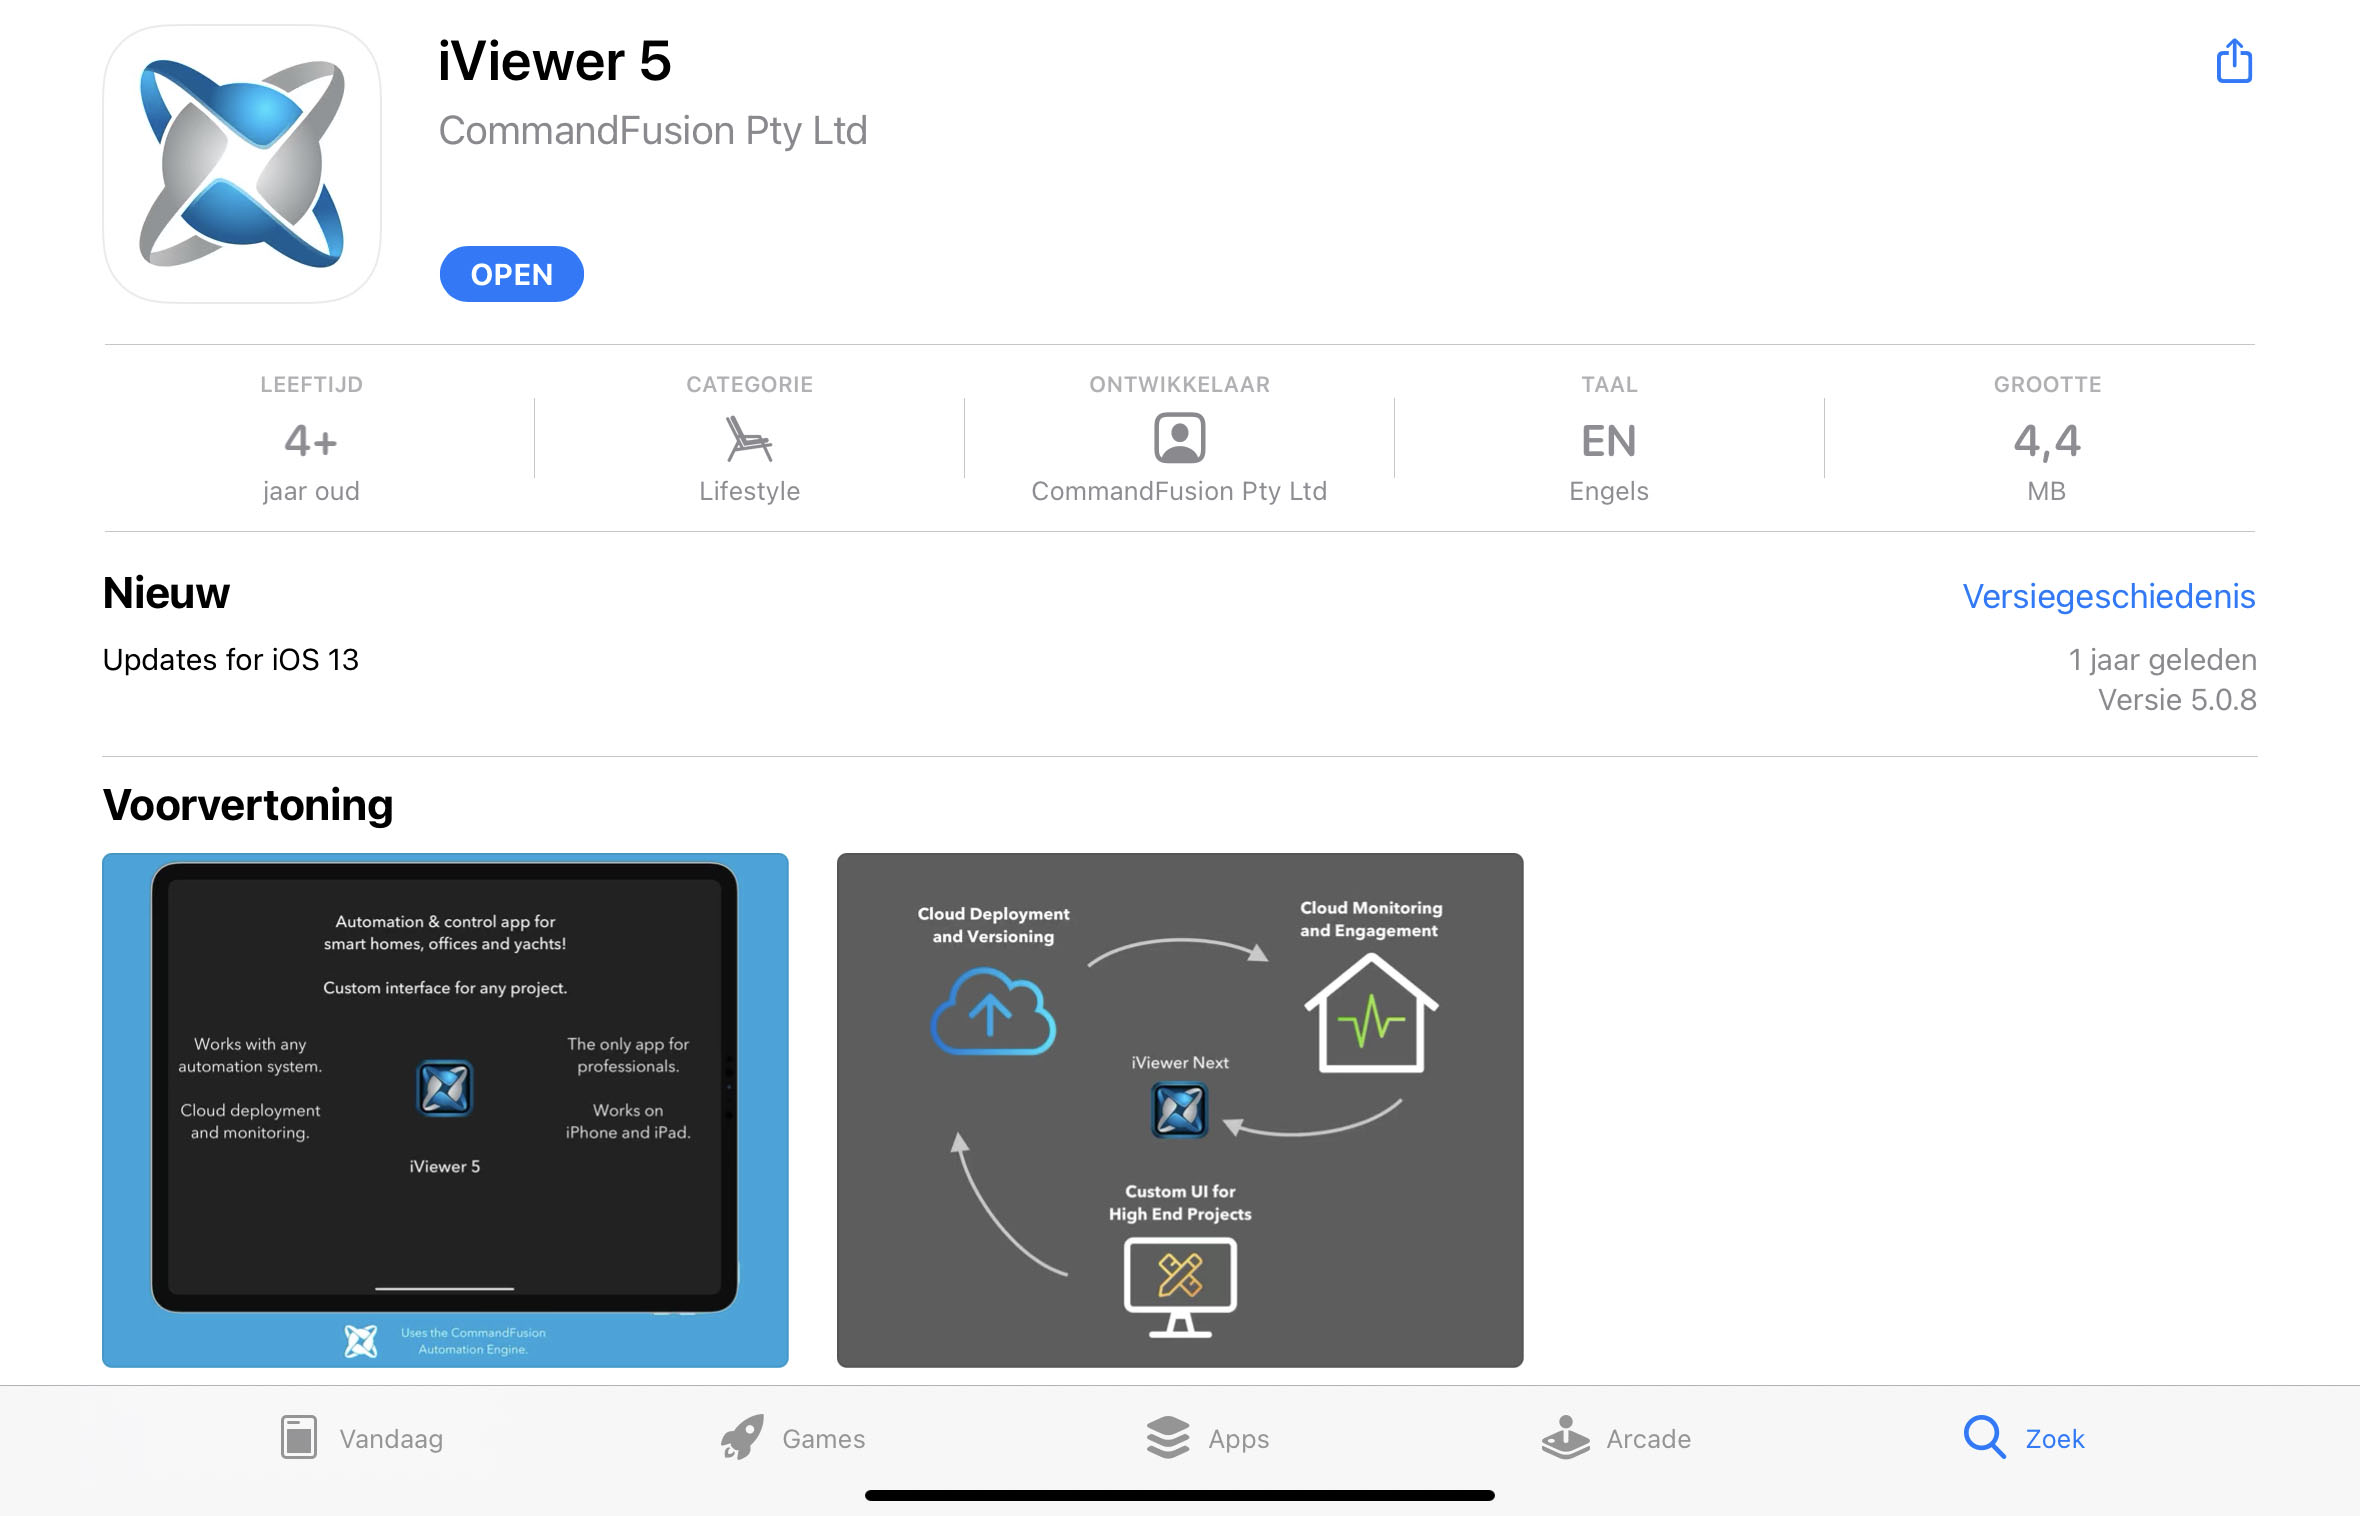Tap the Nieuw section heading
This screenshot has height=1516, width=2360.
(166, 593)
